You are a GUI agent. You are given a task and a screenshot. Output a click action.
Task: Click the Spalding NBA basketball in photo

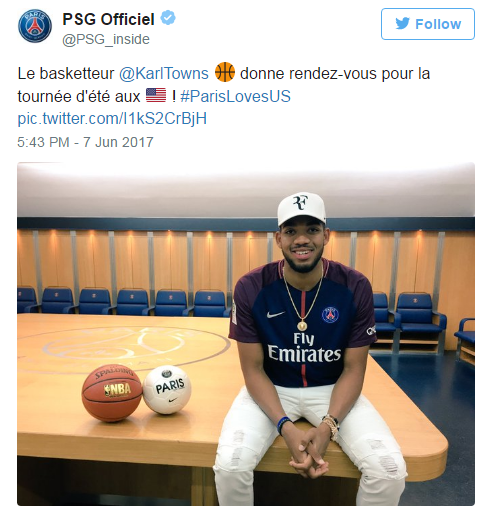point(112,393)
